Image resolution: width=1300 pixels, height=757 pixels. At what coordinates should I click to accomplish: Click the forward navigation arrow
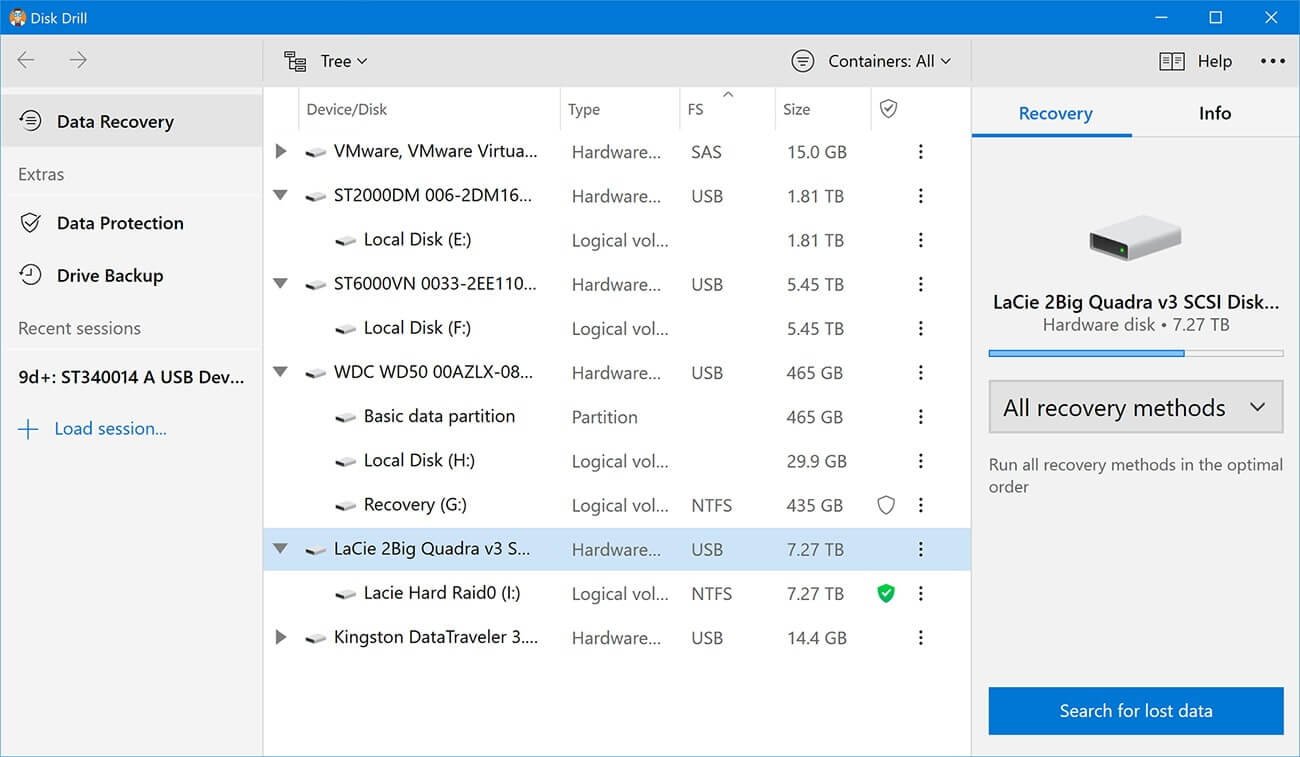coord(78,60)
